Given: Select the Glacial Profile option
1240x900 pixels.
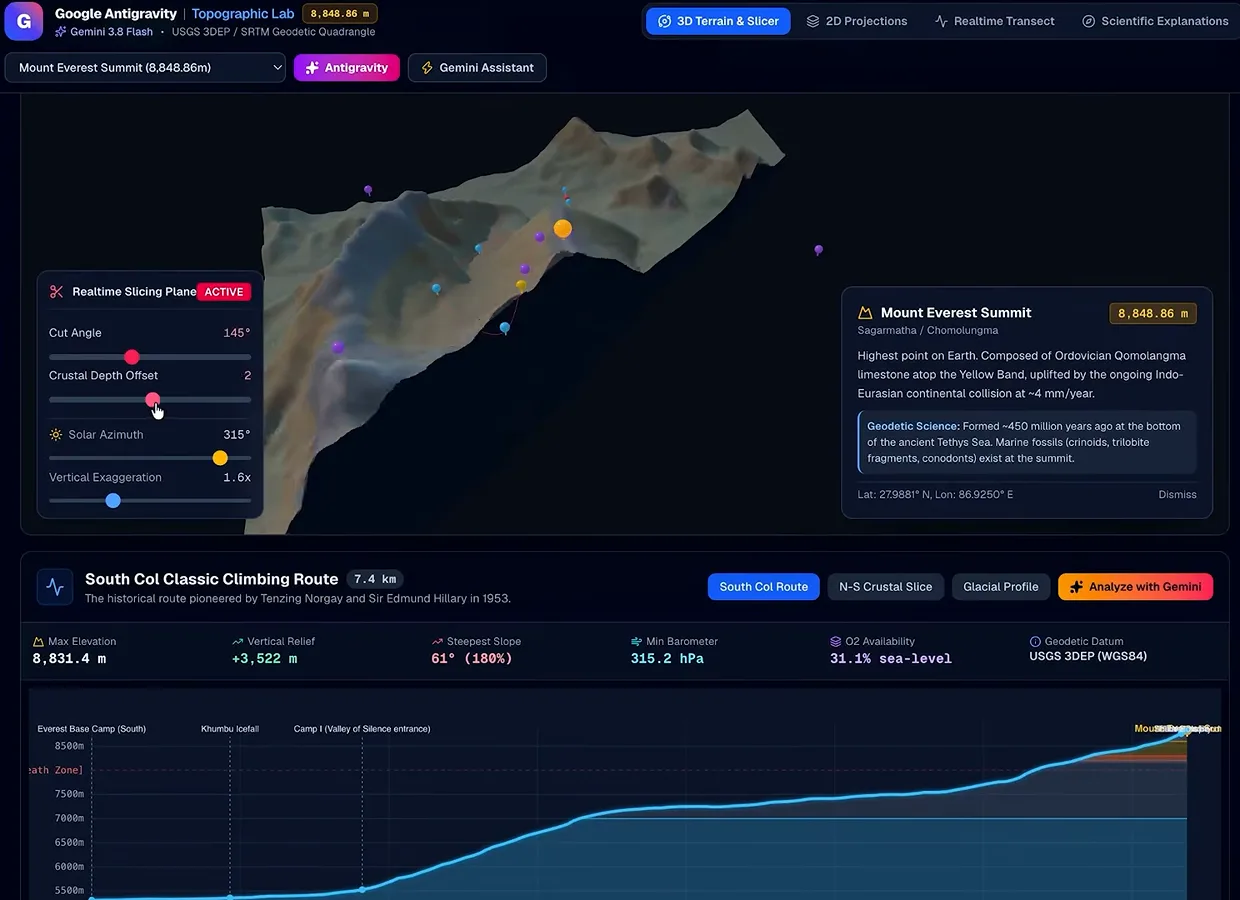Looking at the screenshot, I should coord(1001,587).
